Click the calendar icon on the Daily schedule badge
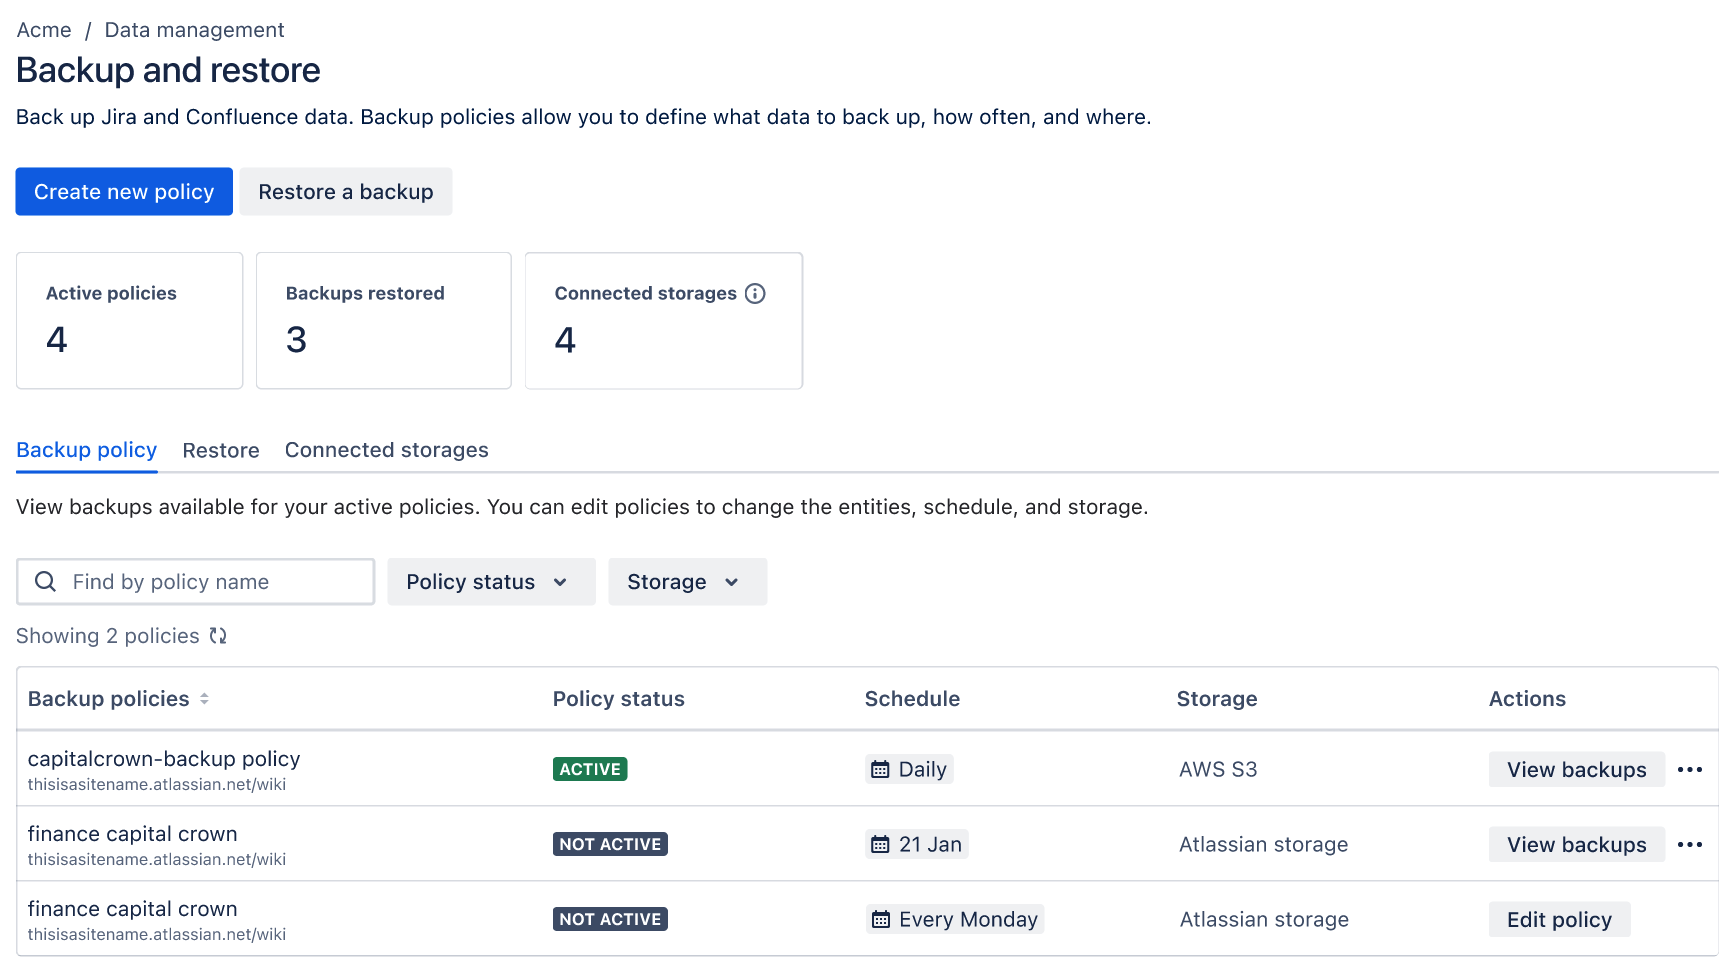1732x978 pixels. pyautogui.click(x=880, y=768)
